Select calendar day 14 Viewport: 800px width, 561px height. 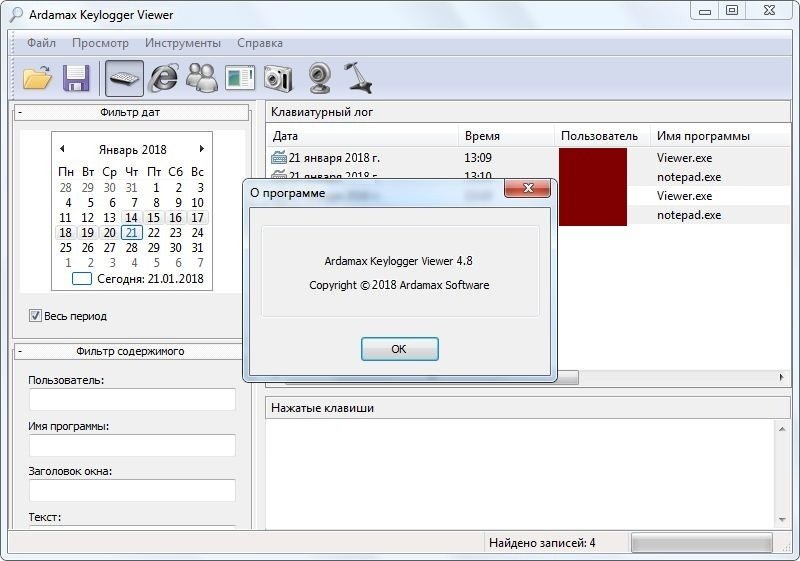[132, 218]
